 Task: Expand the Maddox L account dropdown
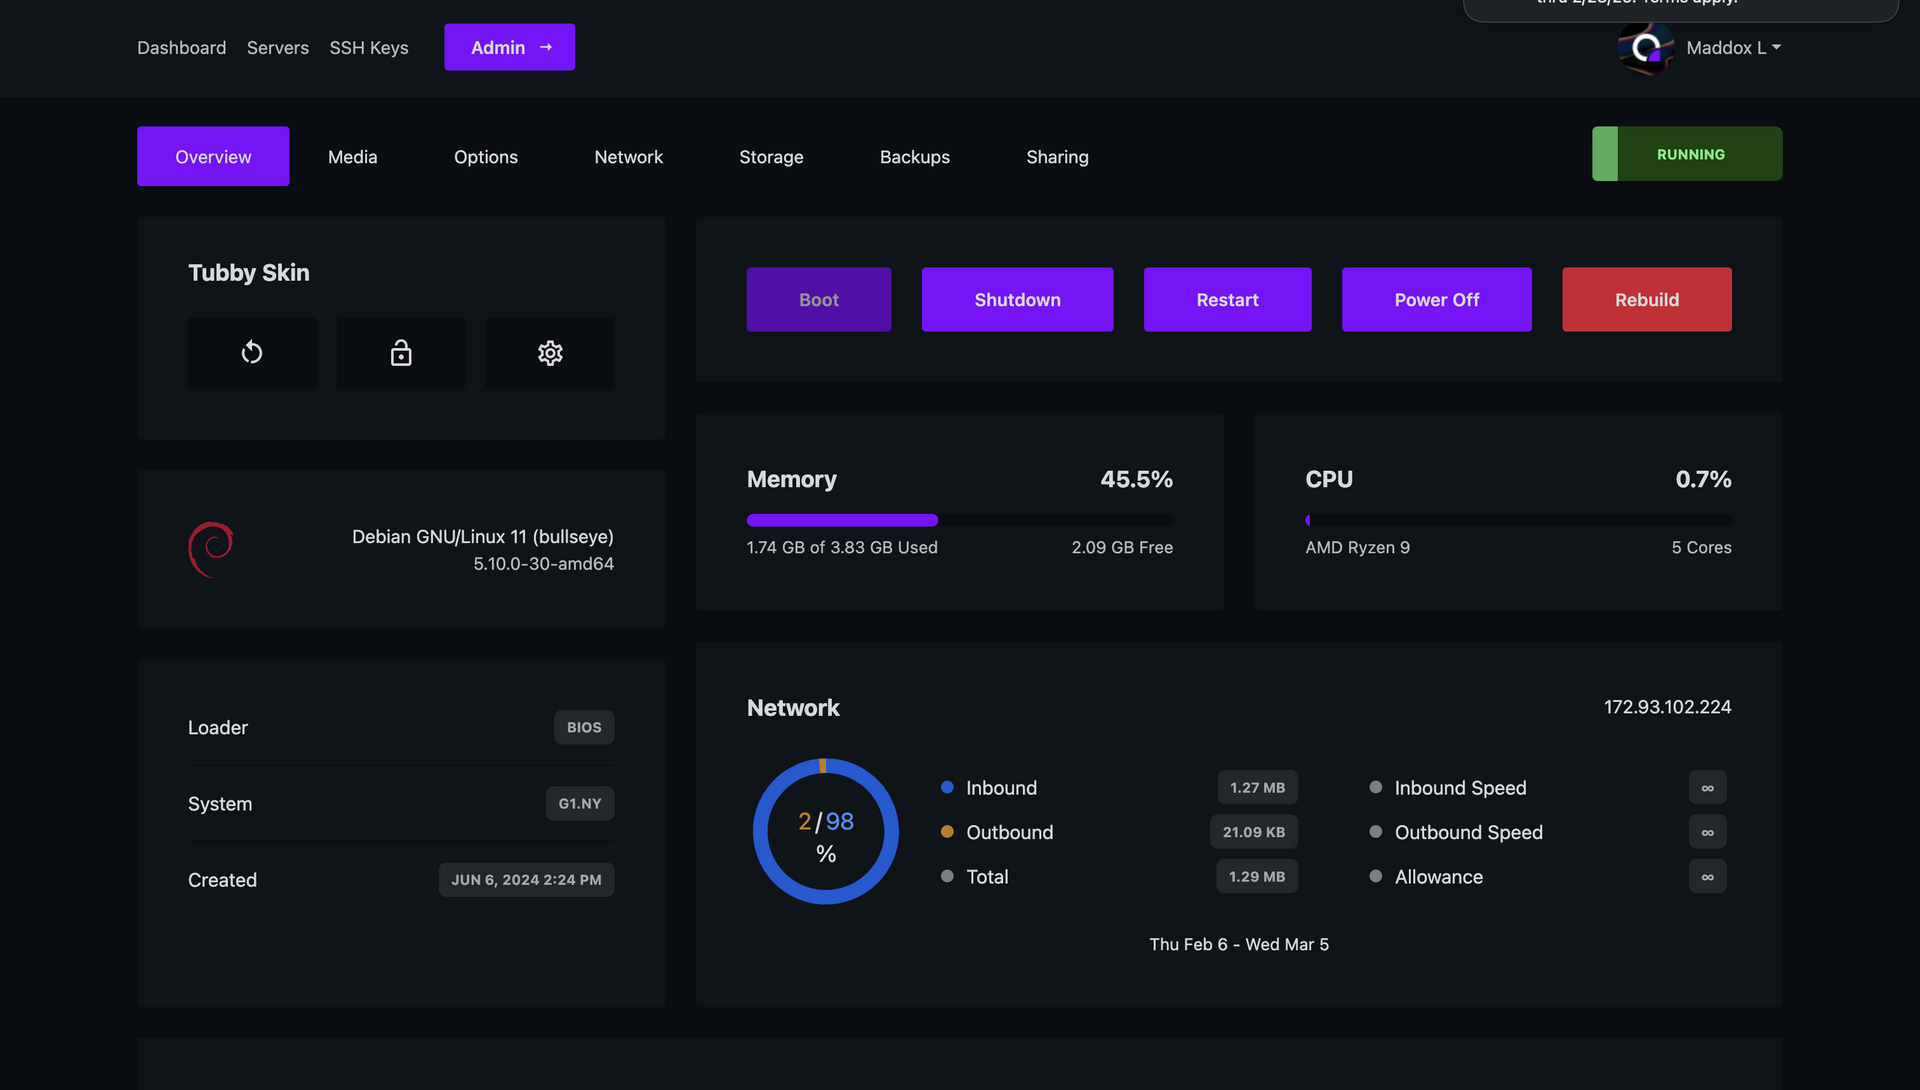tap(1733, 48)
